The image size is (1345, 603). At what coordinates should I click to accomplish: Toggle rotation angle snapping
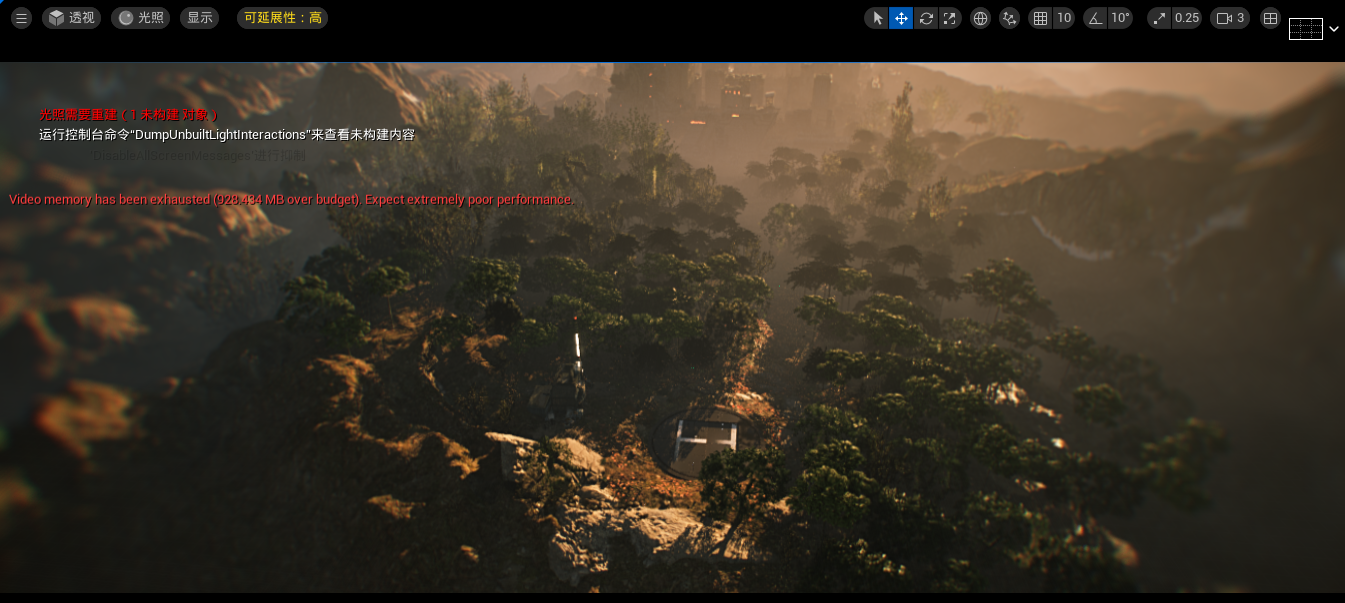tap(1095, 18)
